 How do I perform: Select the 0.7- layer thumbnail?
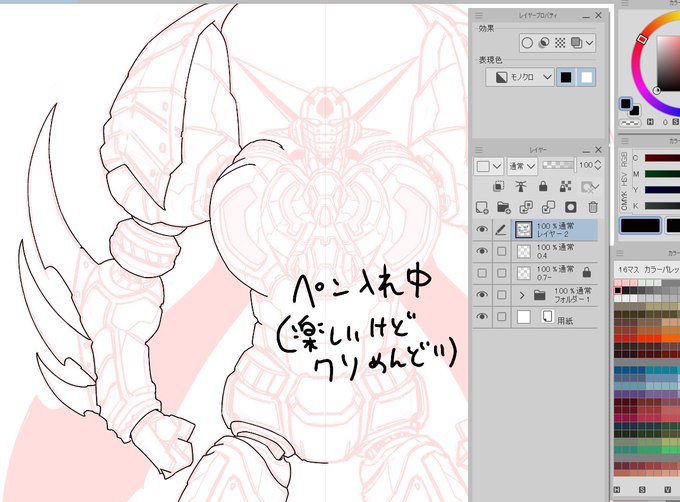524,273
